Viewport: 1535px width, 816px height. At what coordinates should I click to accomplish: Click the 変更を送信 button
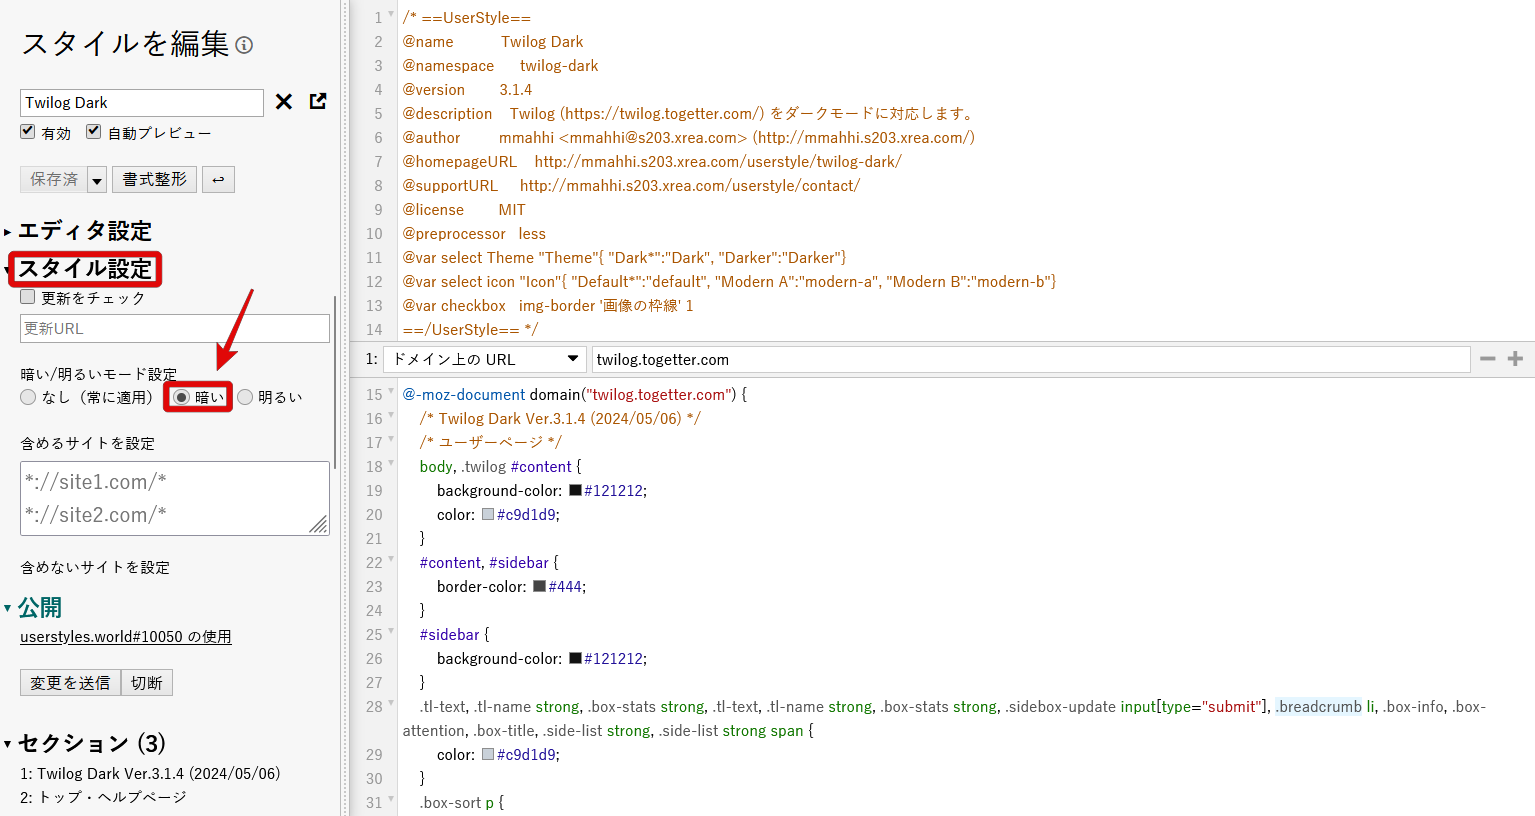tap(70, 683)
